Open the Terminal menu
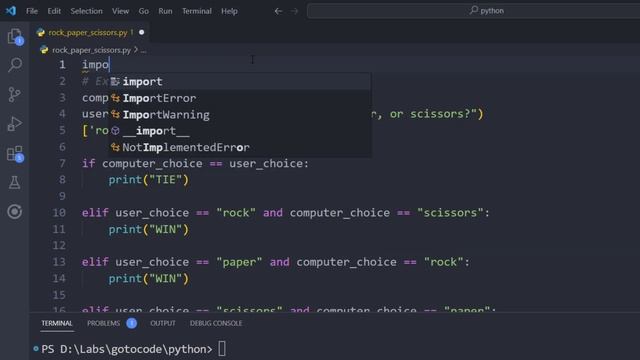The height and width of the screenshot is (360, 640). click(x=197, y=11)
